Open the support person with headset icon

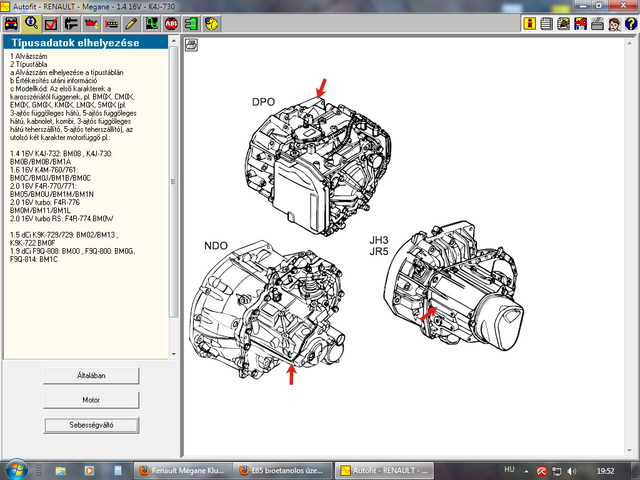click(x=614, y=24)
